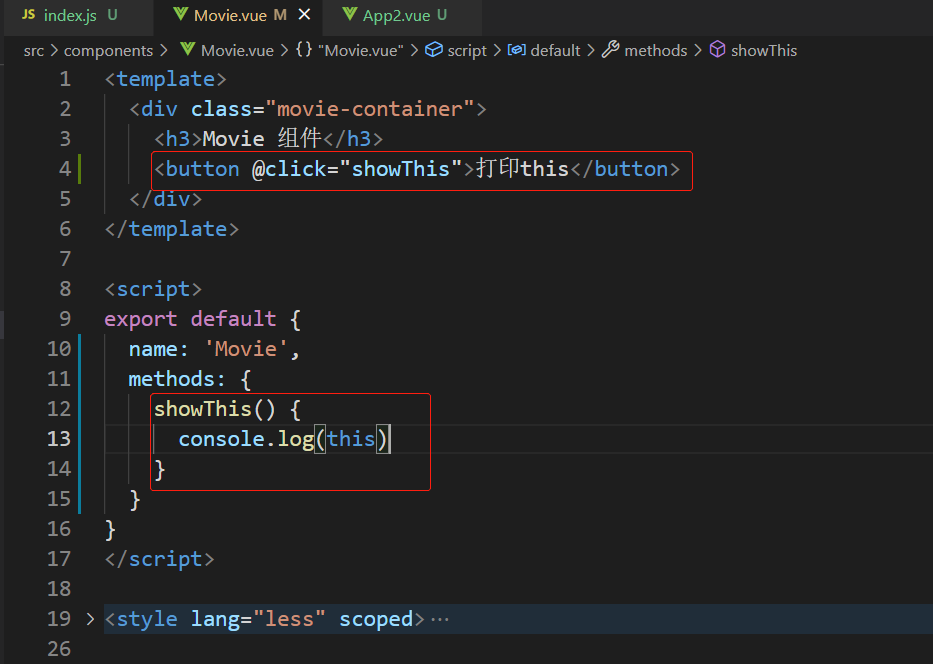This screenshot has width=933, height=664.
Task: Select the Movie.vue editor tab
Action: (237, 15)
